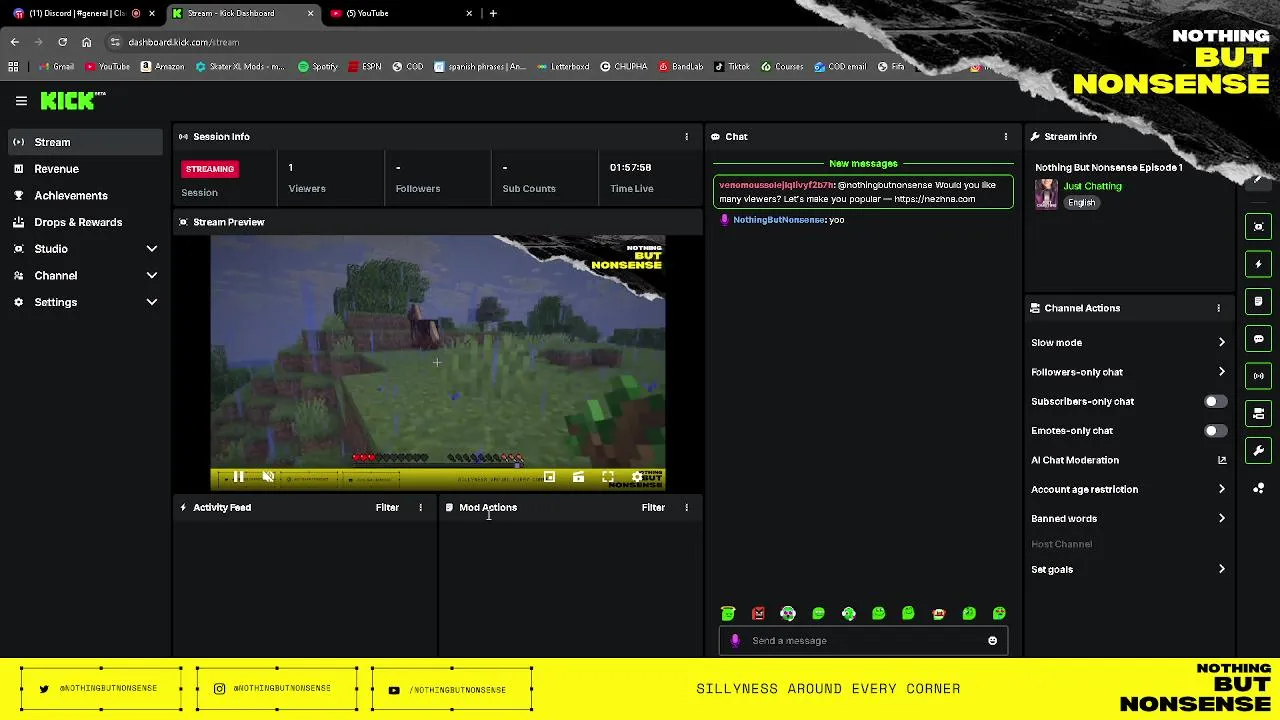Screen dimensions: 1280x720
Task: Open Banned words settings
Action: pyautogui.click(x=1128, y=519)
